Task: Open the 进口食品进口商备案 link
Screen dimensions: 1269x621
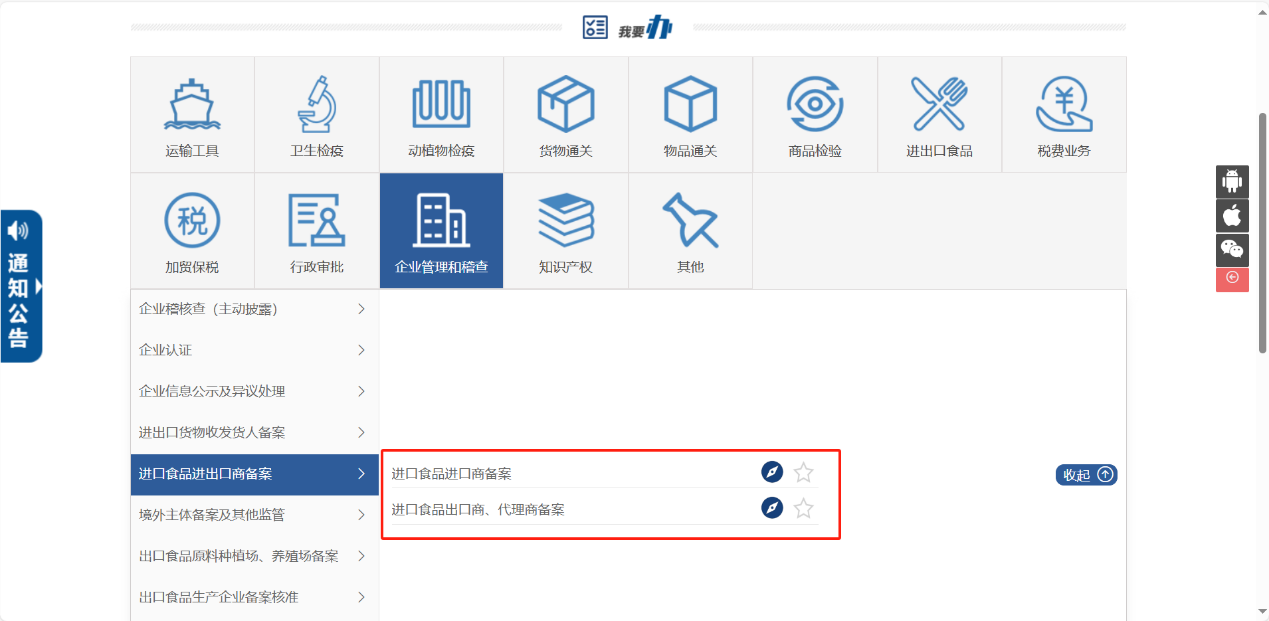Action: 451,474
